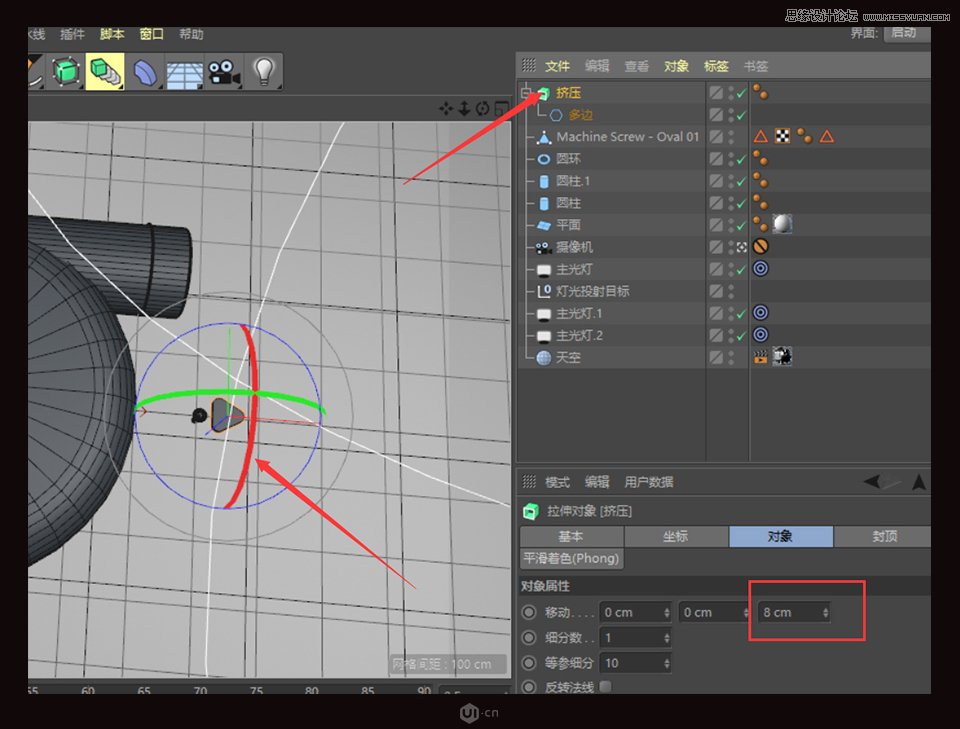Switch to the 封顶 tab
This screenshot has height=729, width=960.
[x=884, y=536]
